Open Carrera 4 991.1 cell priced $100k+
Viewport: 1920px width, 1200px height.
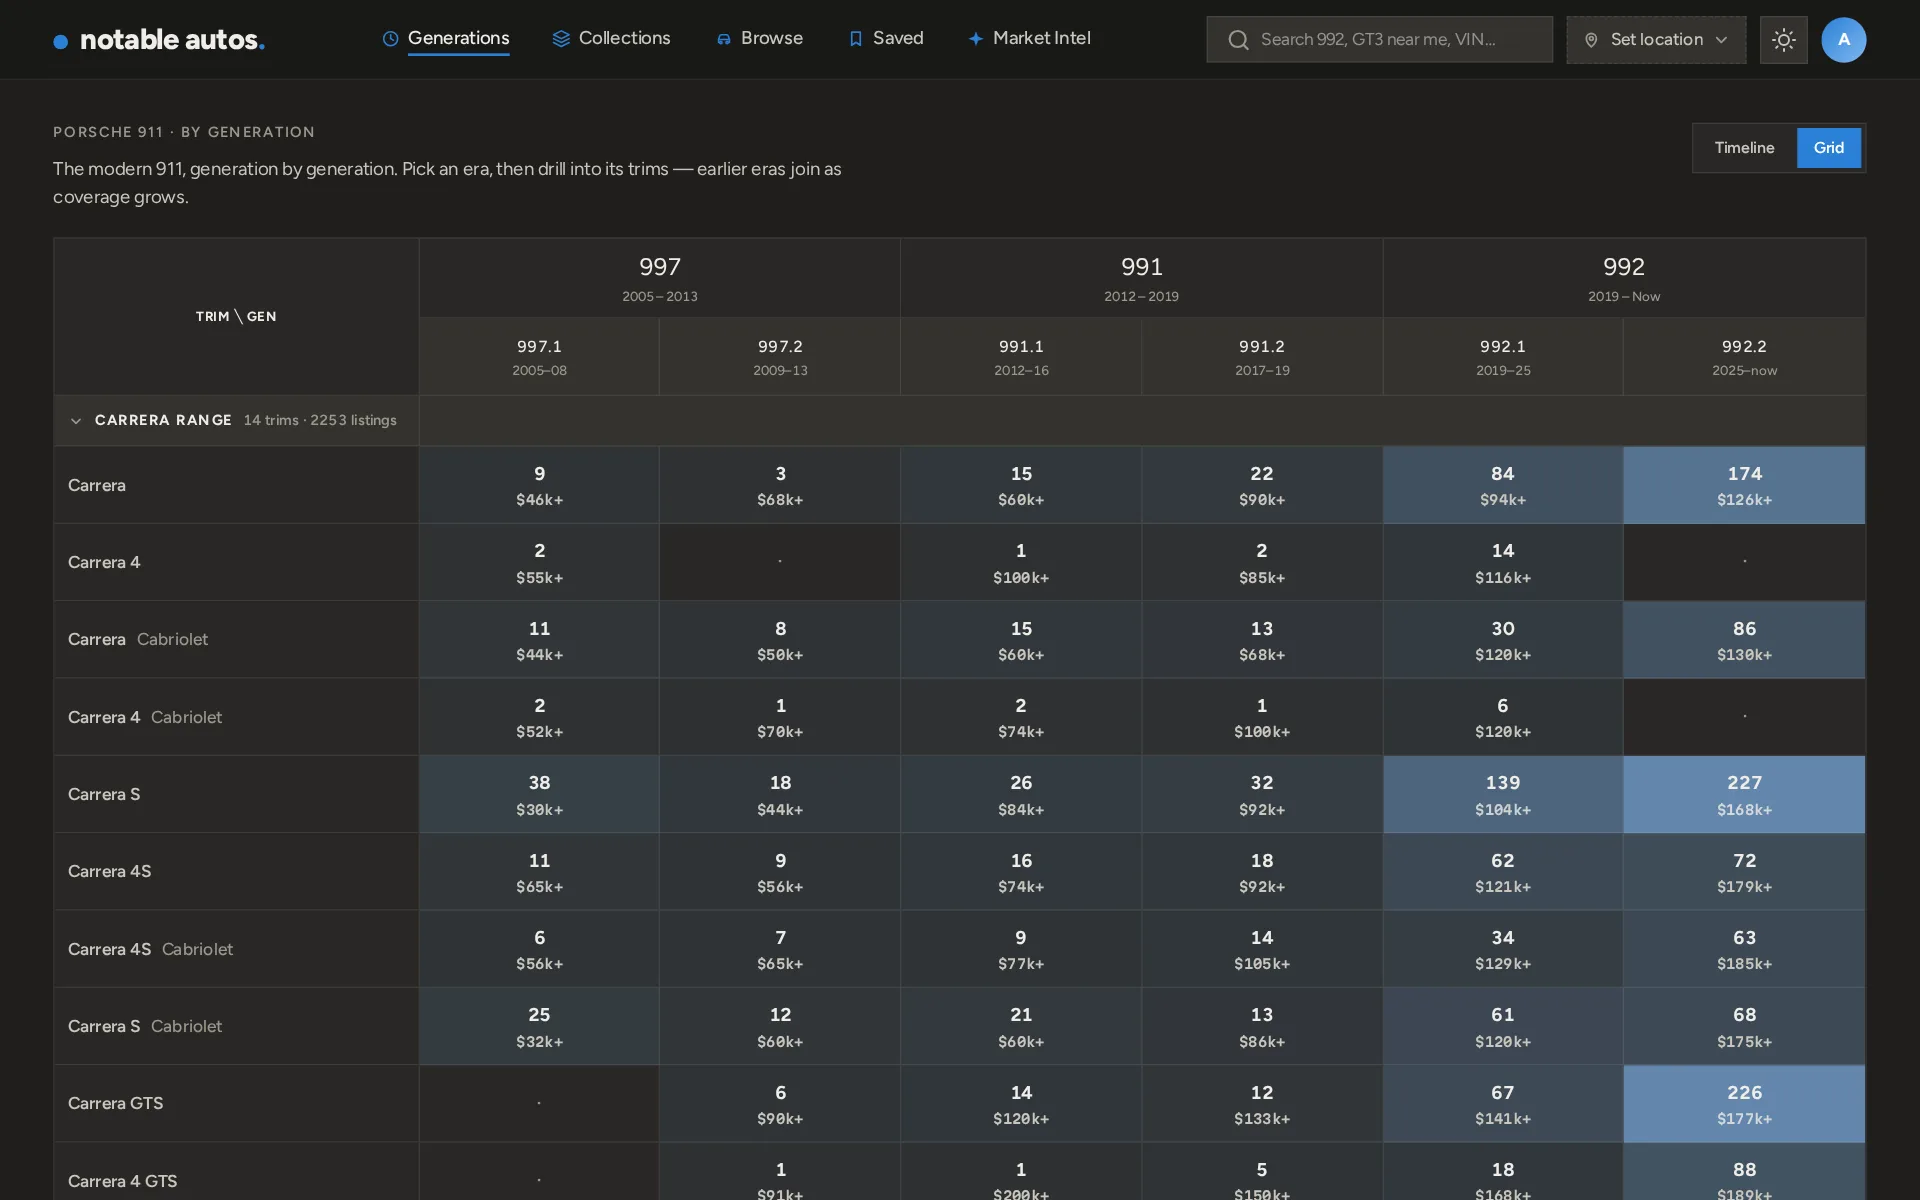1021,562
